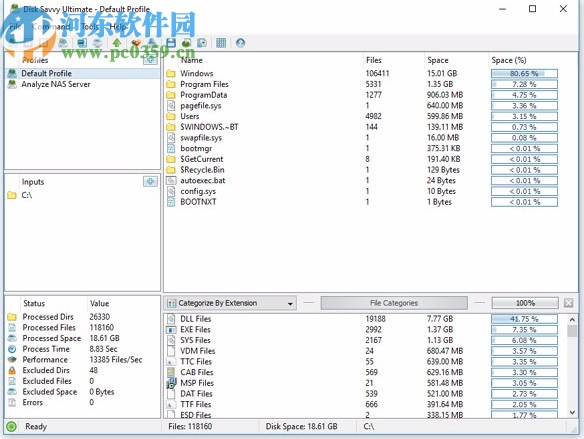Click the grid layout toolbar icon
Viewport: 584px width, 439px height.
(221, 43)
